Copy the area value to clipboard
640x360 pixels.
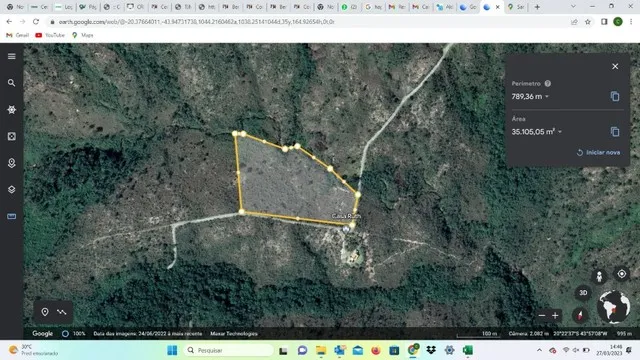[x=615, y=131]
